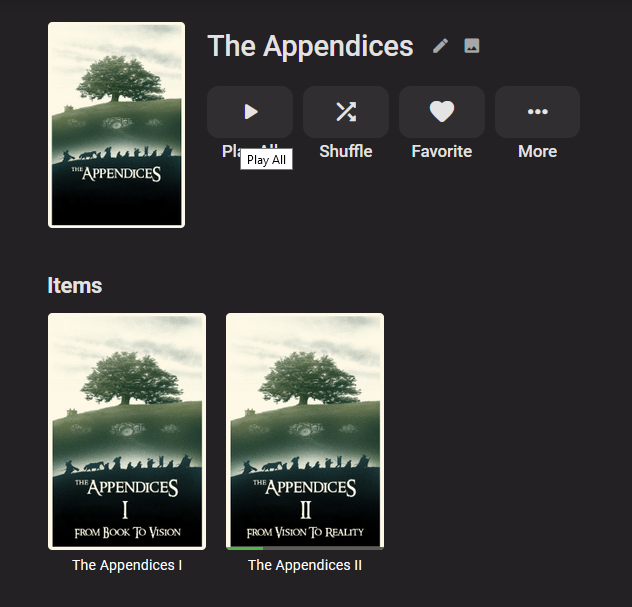Click green watched progress bar under Appendices II

(245, 548)
